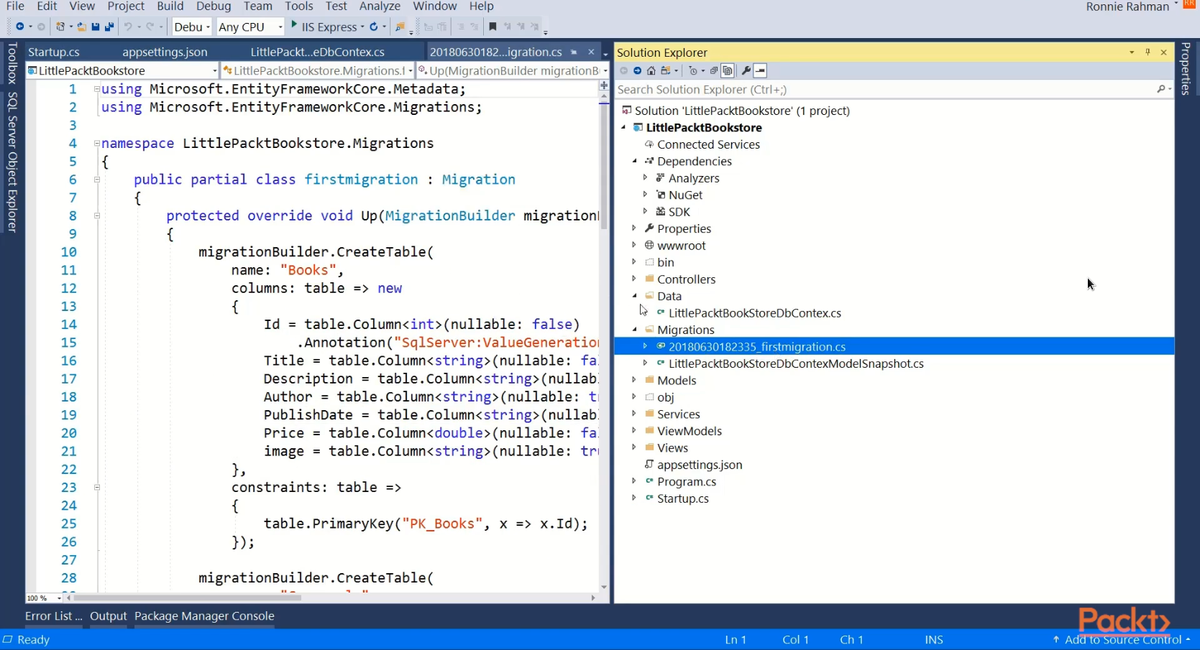Click Solution Explorer Home icon
The height and width of the screenshot is (650, 1200).
click(x=651, y=71)
